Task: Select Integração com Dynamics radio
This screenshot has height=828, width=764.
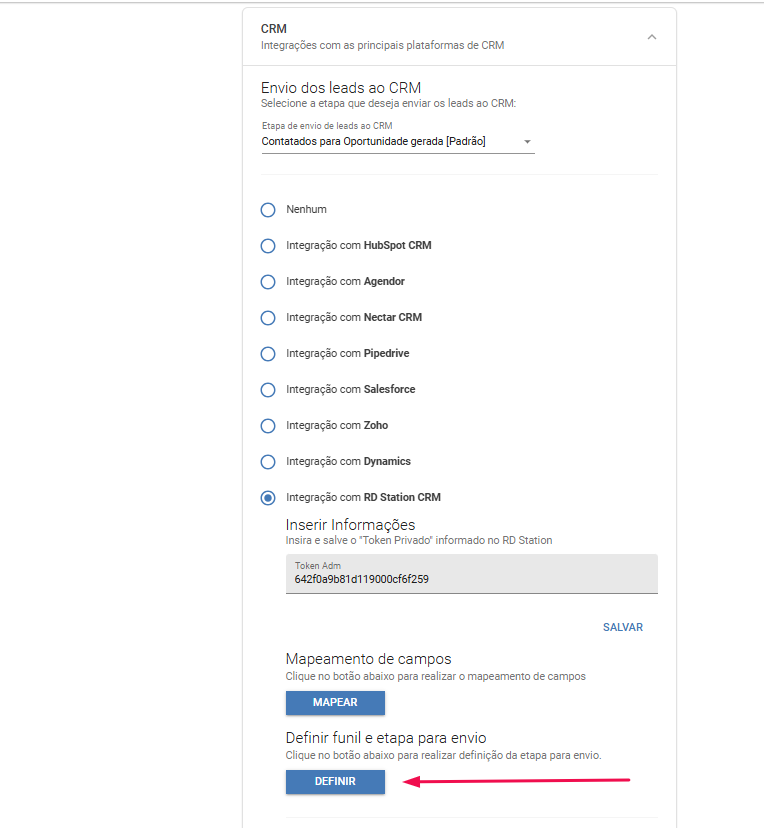Action: (268, 462)
